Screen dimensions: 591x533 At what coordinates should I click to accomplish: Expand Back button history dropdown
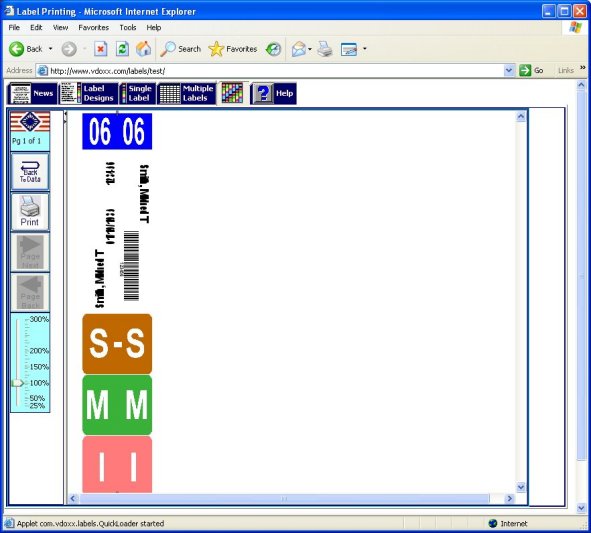(x=51, y=49)
